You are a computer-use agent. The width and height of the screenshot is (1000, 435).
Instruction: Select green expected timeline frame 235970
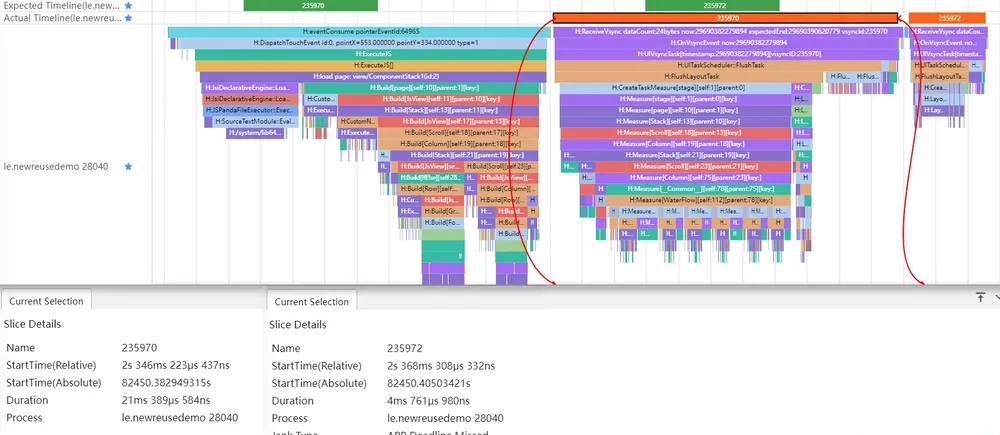(311, 5)
